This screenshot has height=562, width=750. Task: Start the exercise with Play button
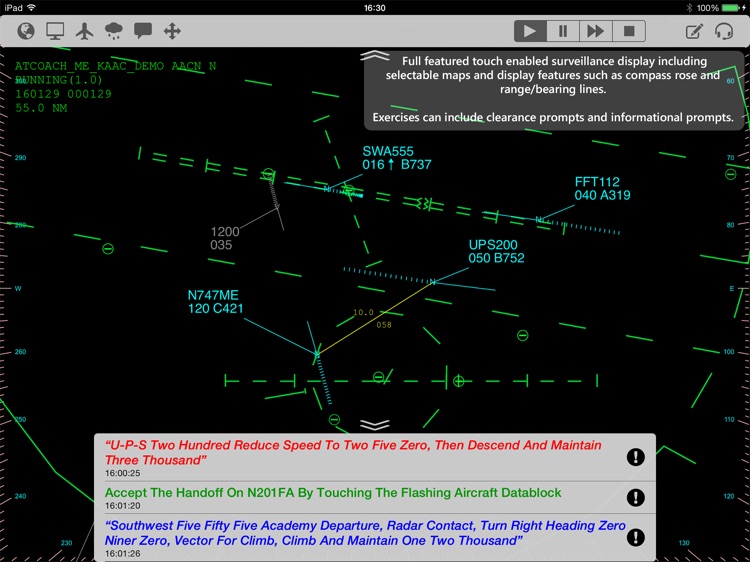coord(530,31)
